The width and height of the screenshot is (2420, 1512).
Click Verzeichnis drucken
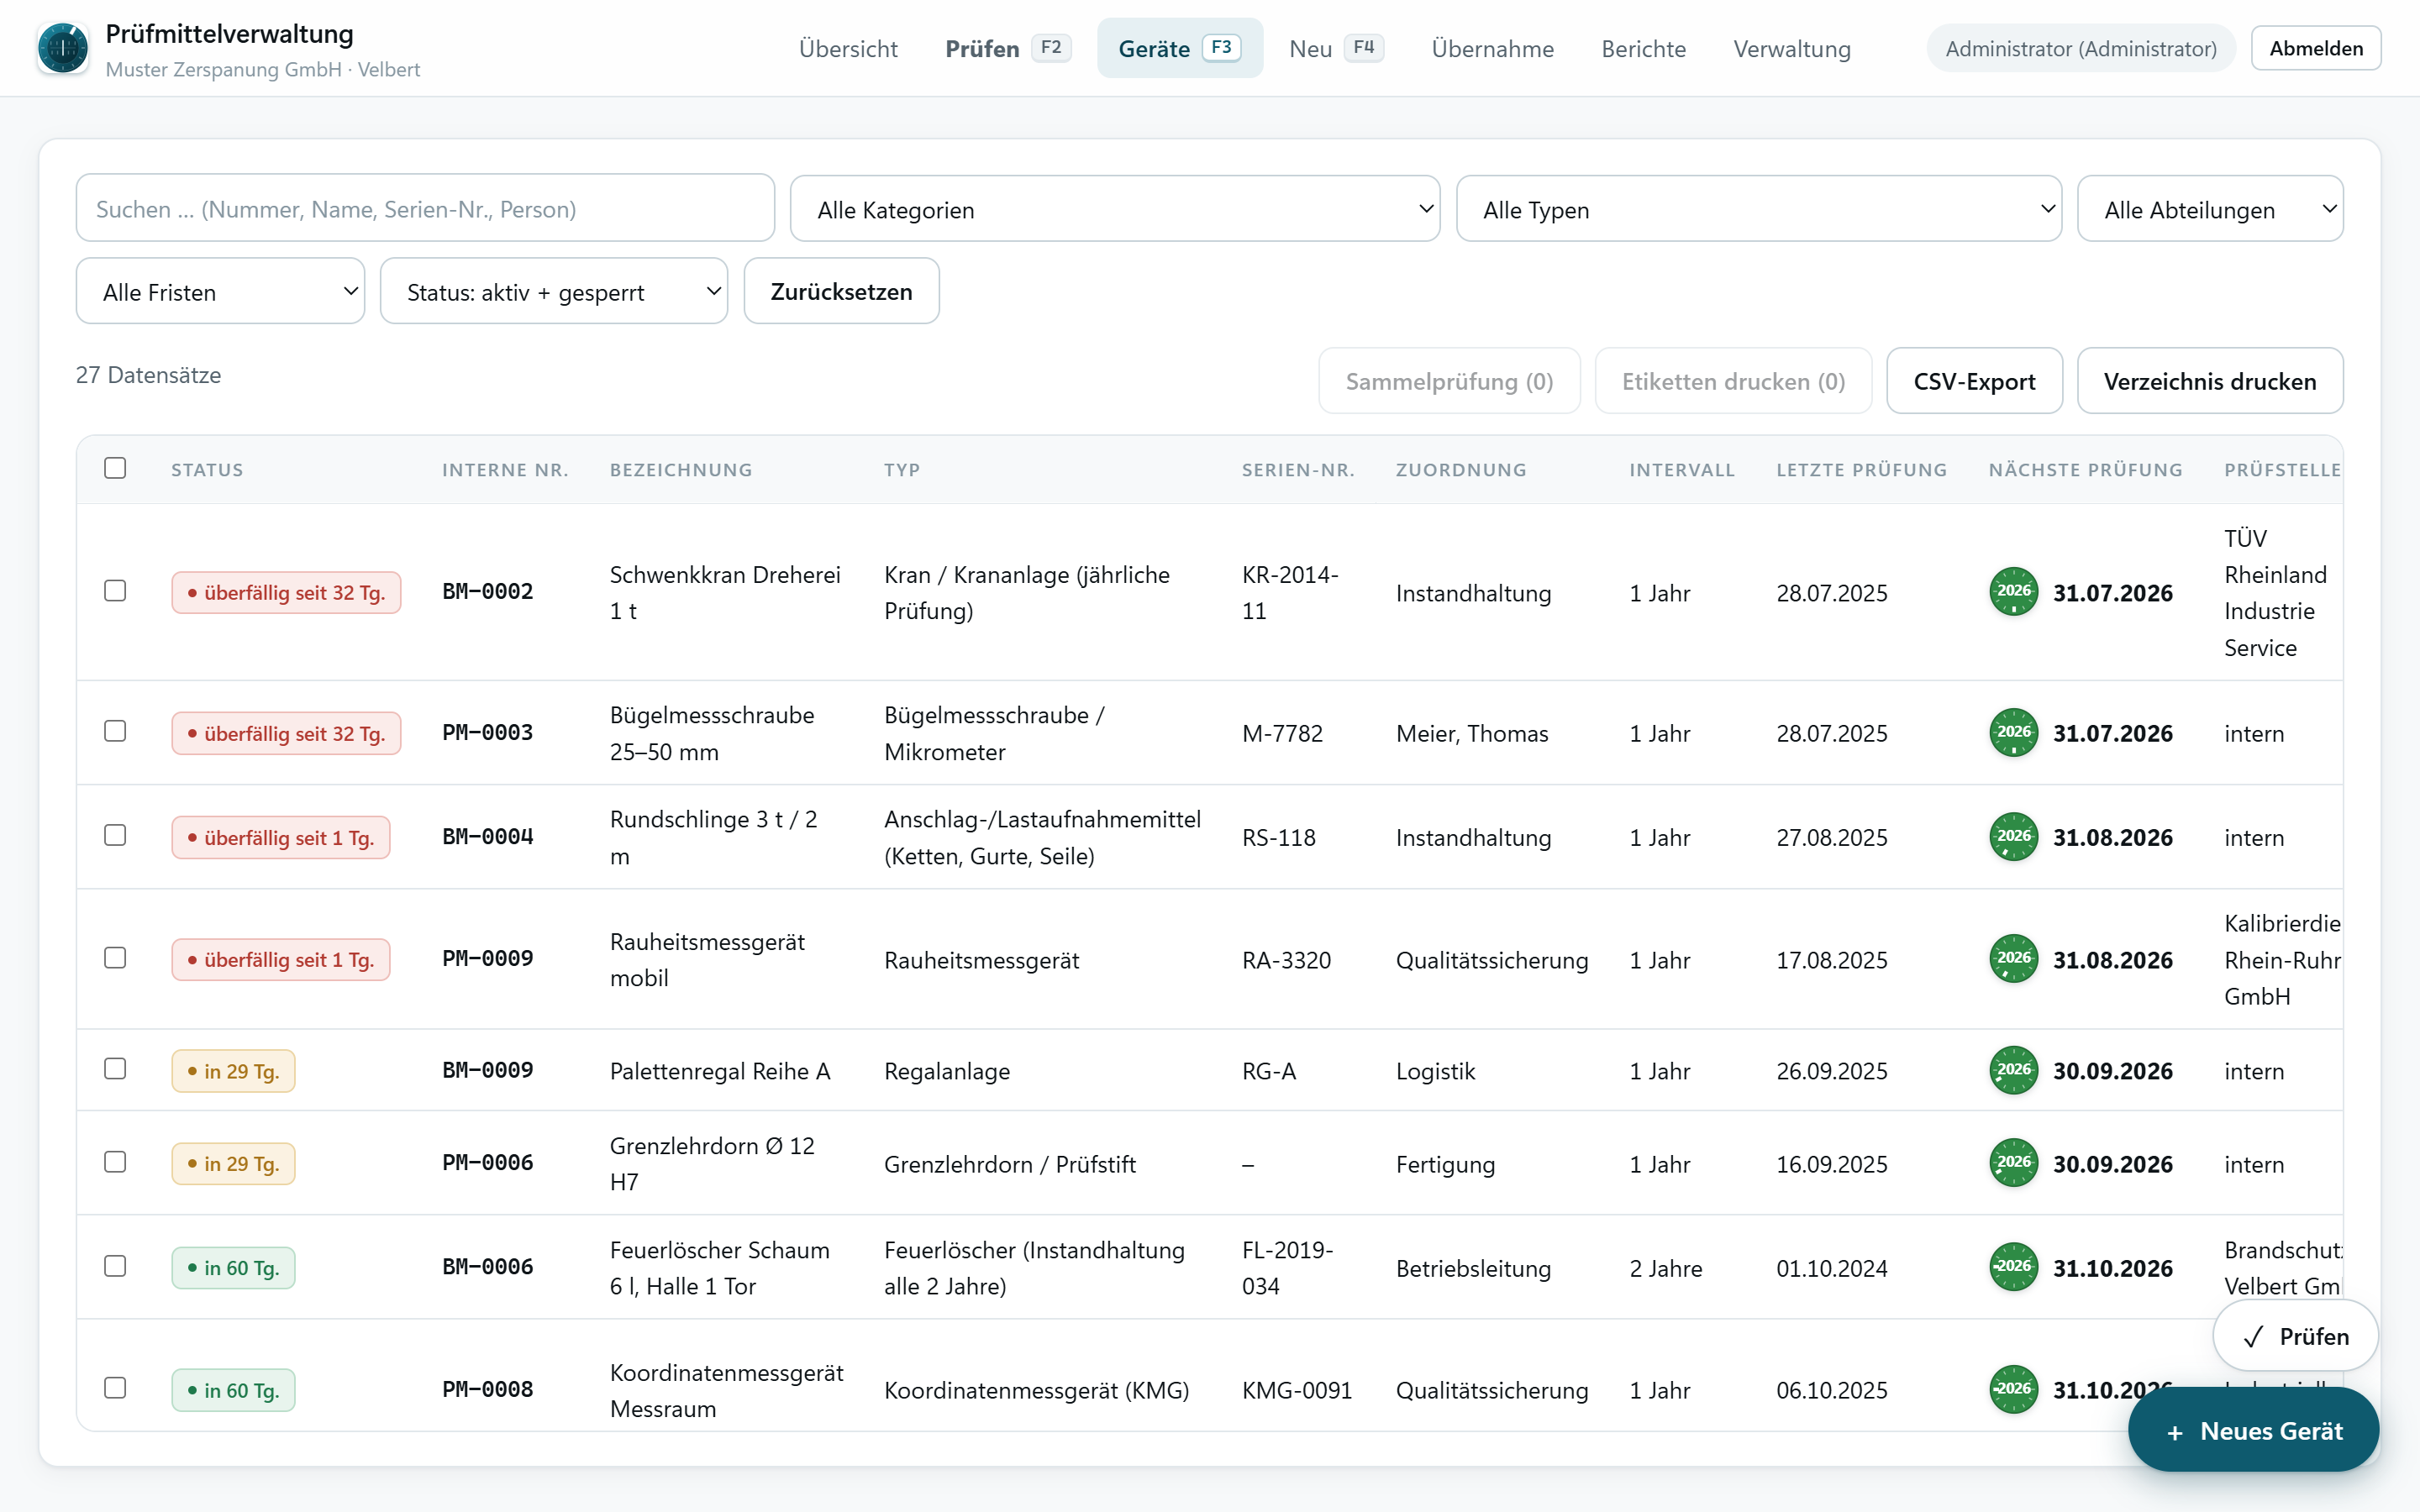pyautogui.click(x=2210, y=381)
